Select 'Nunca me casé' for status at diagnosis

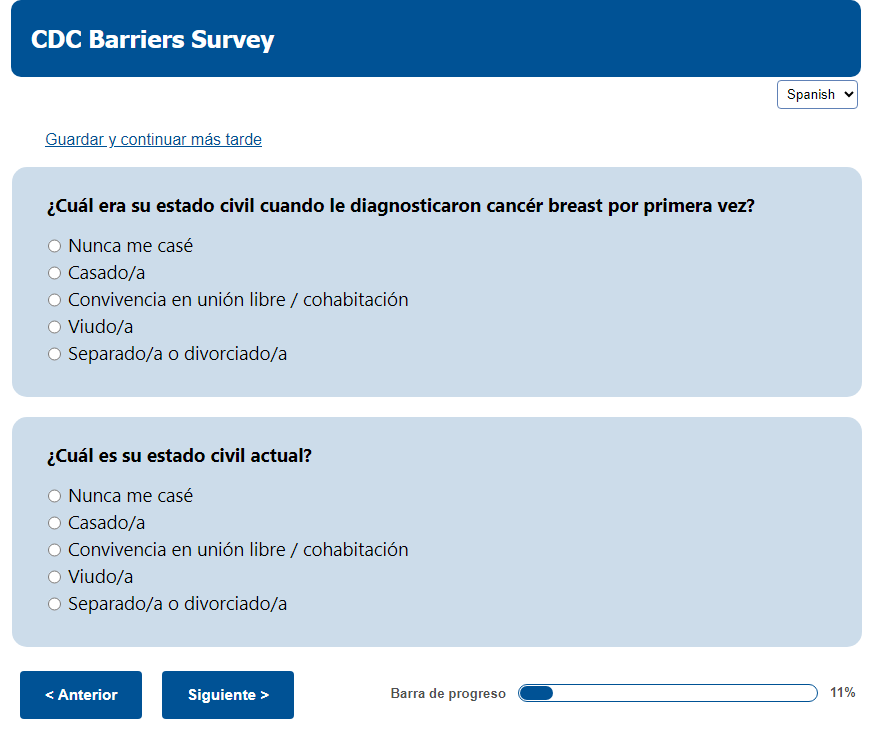[55, 246]
